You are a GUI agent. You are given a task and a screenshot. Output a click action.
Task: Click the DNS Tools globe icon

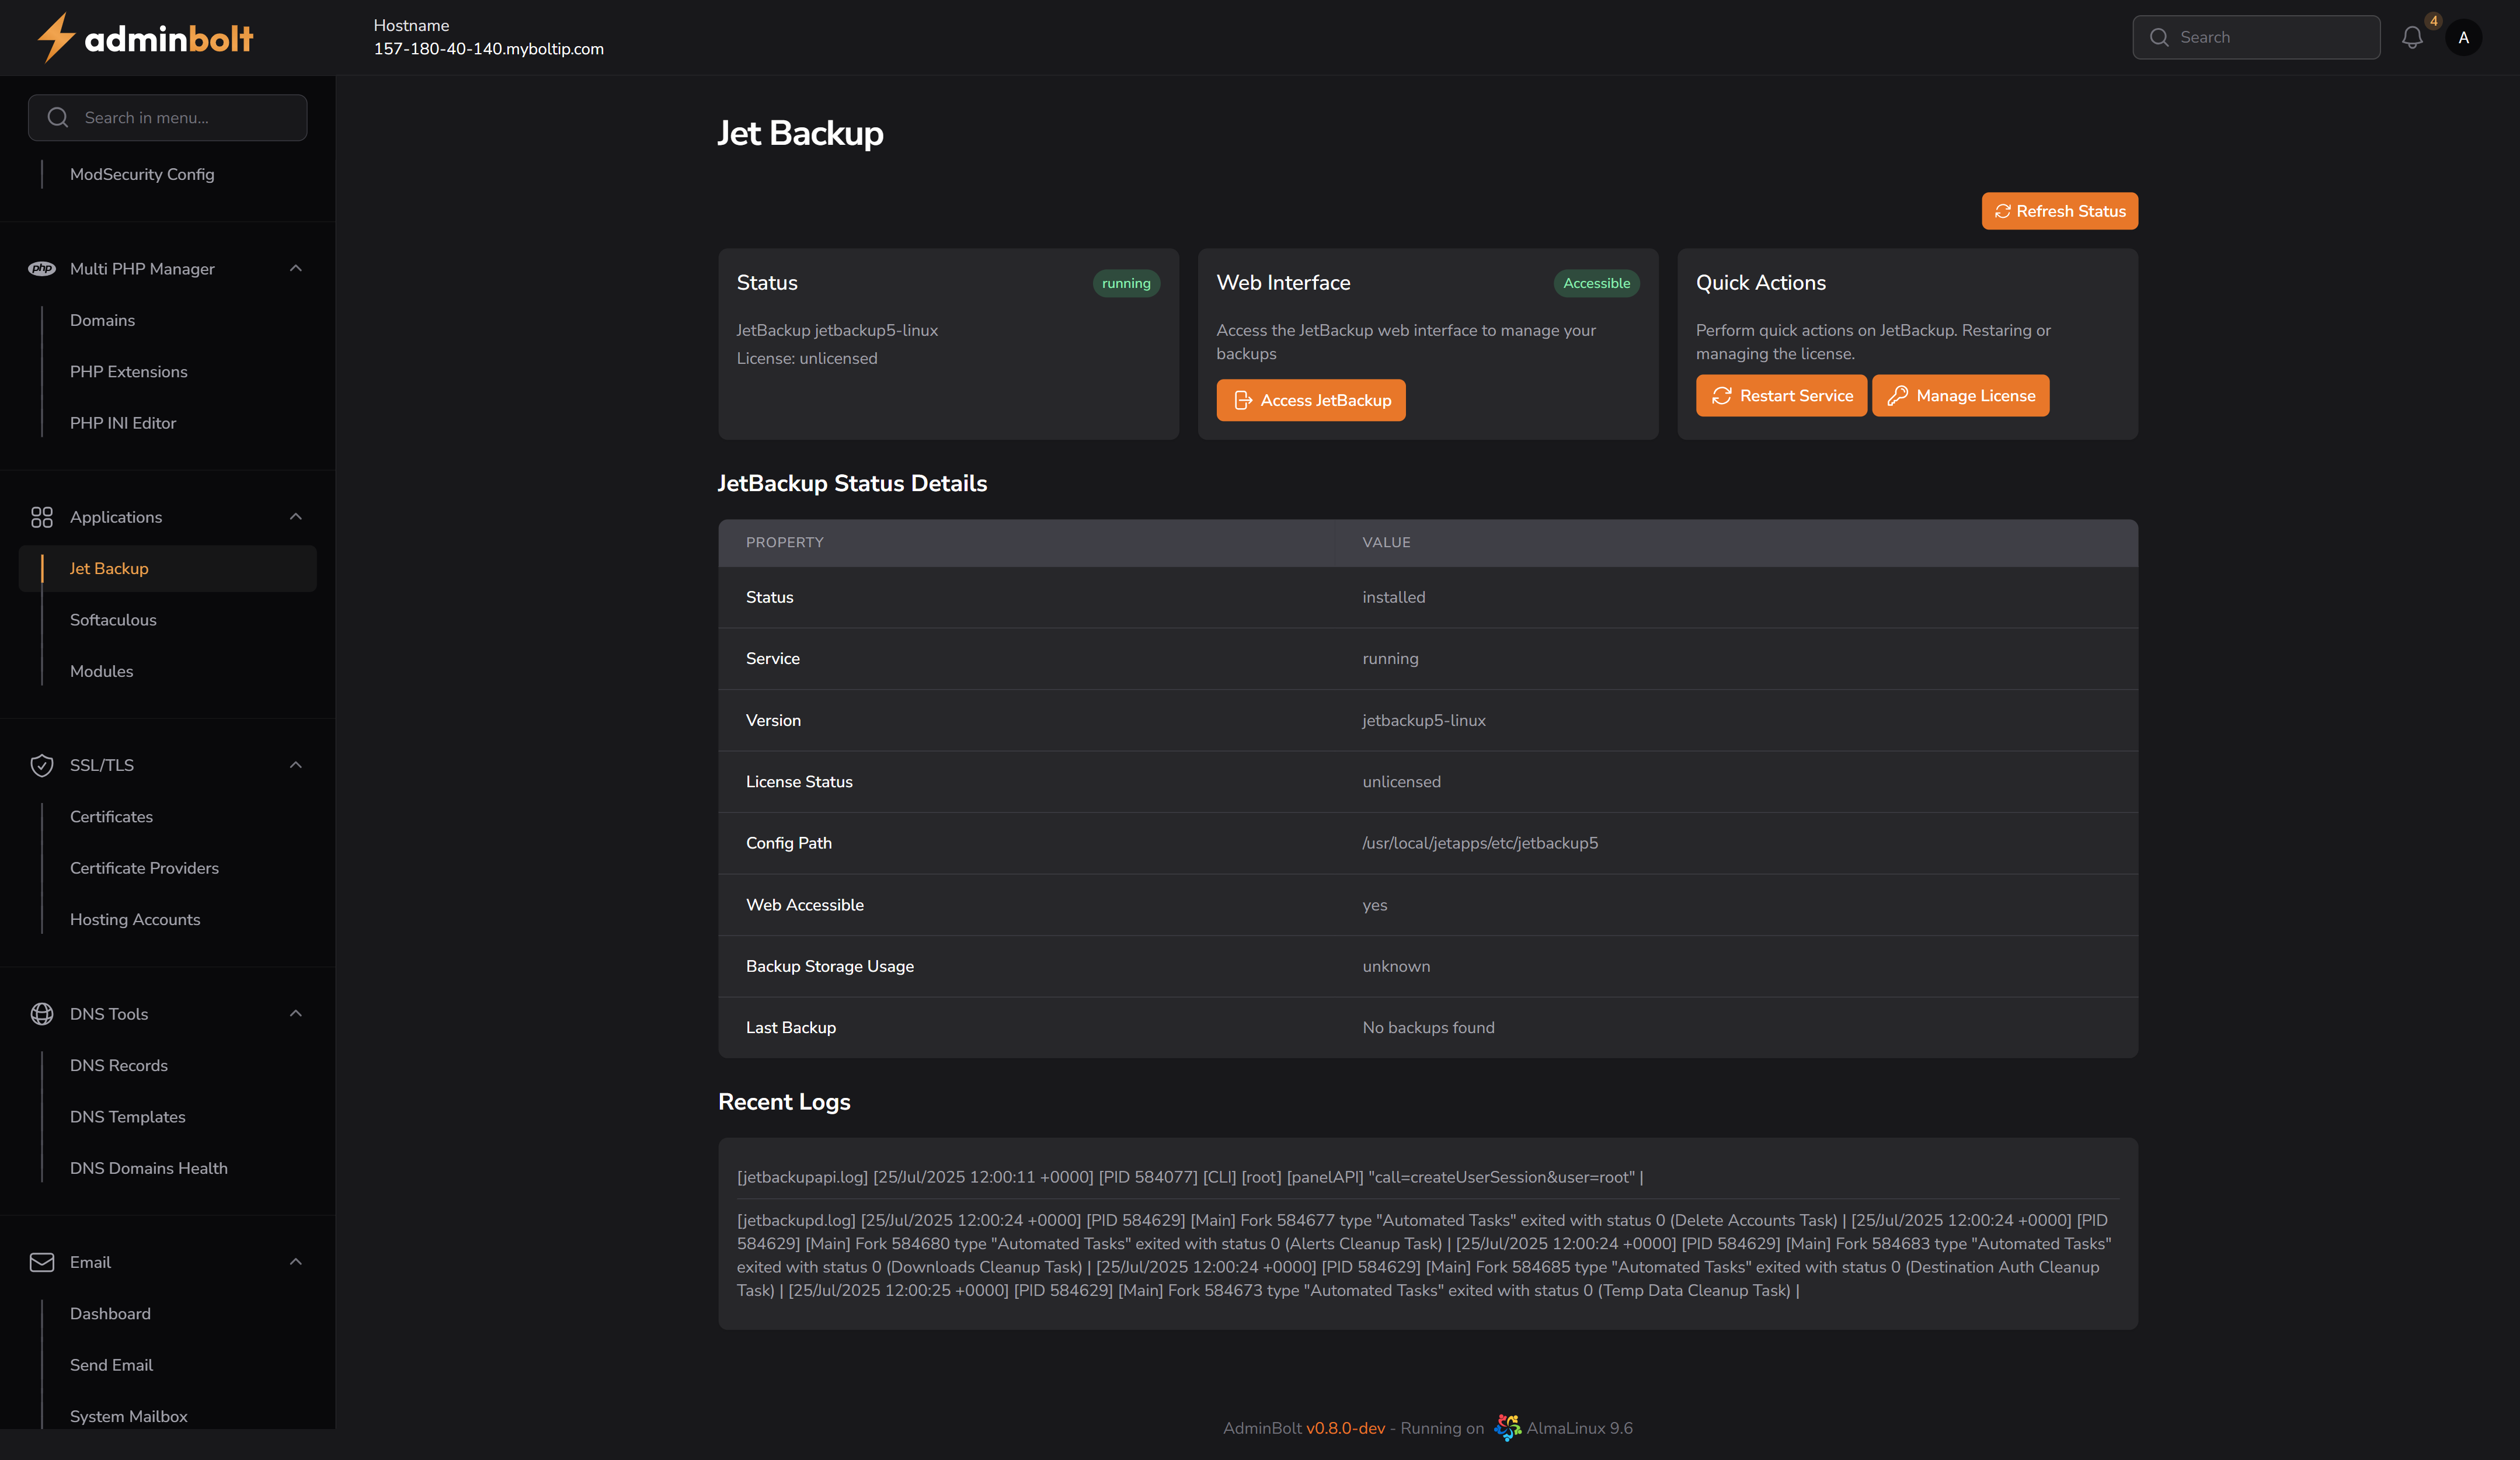pos(42,1013)
